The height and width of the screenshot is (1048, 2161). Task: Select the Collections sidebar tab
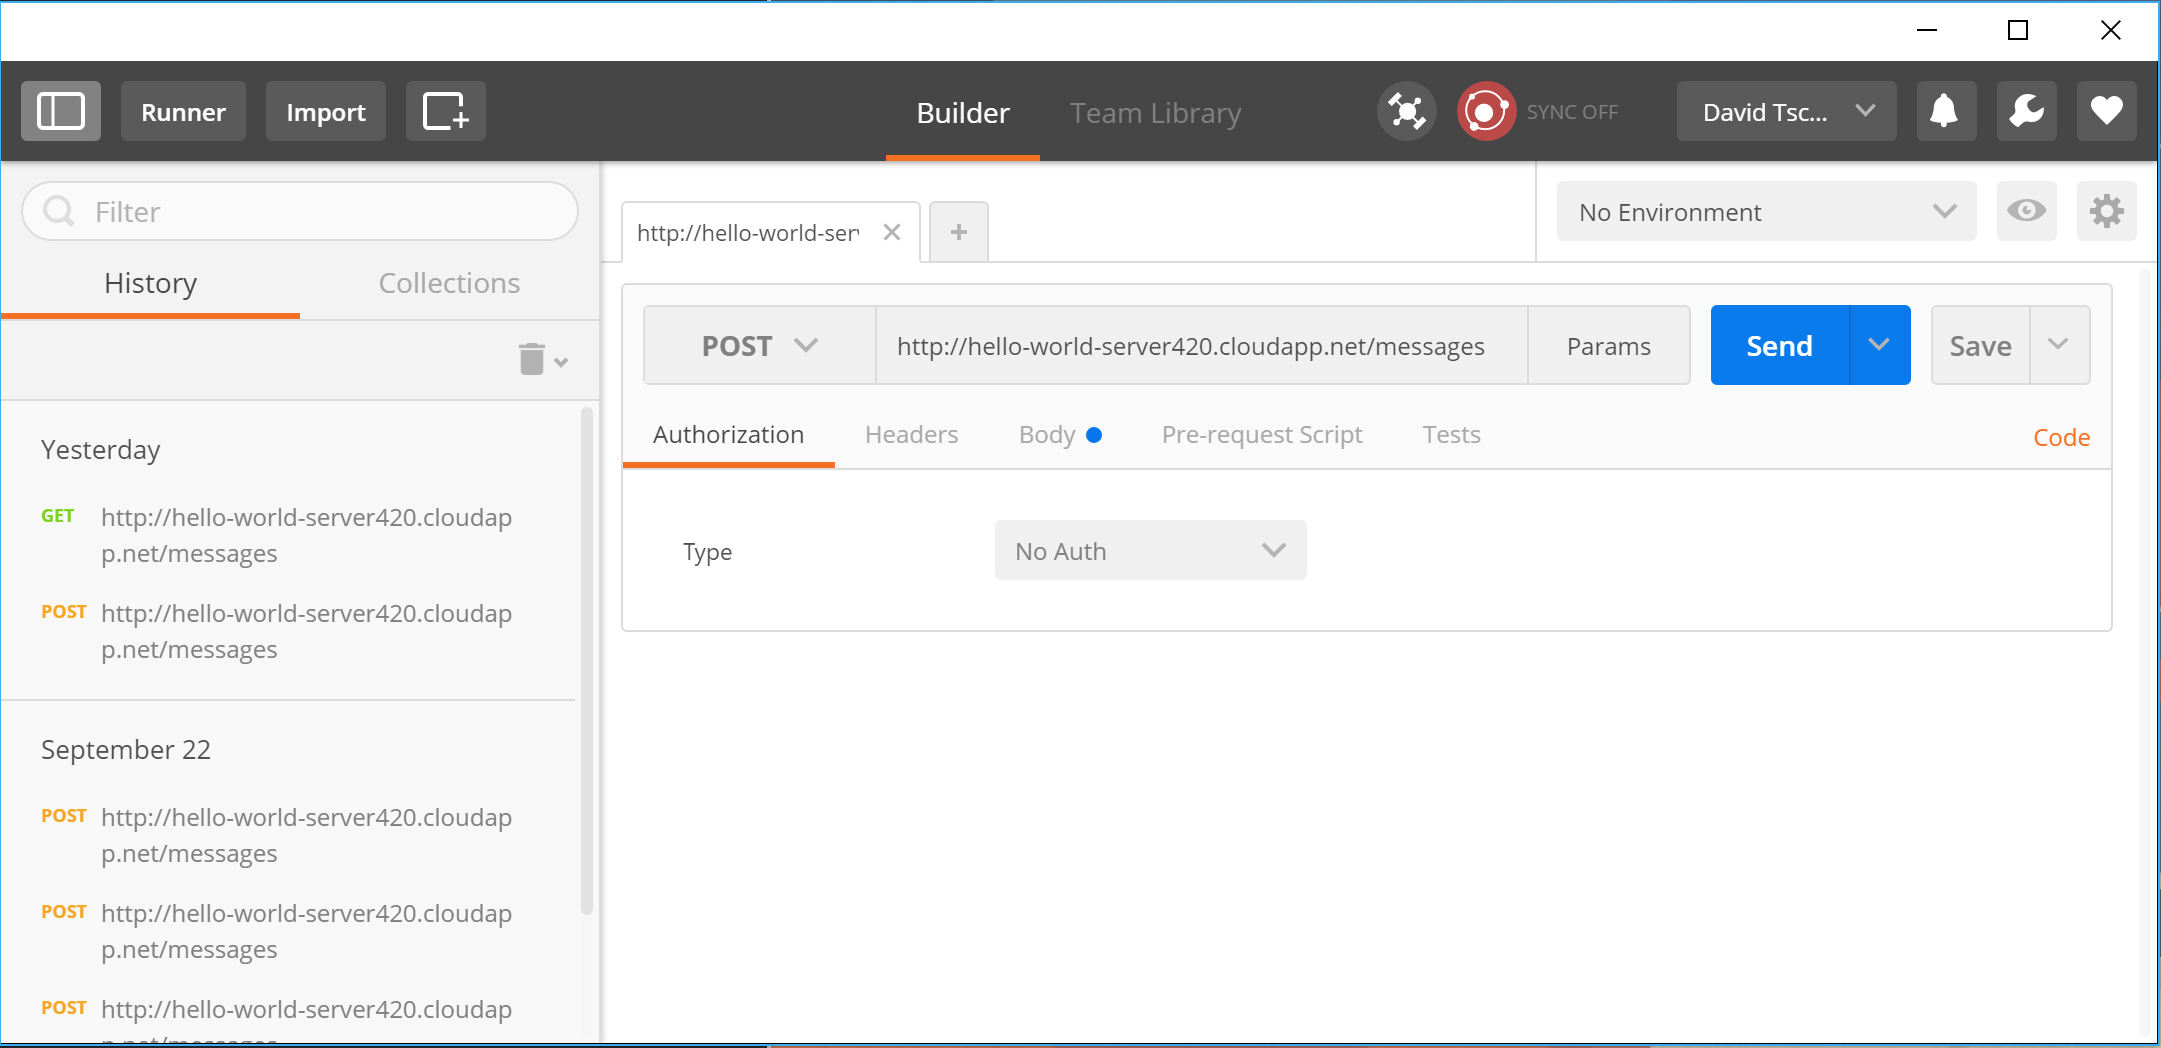449,283
